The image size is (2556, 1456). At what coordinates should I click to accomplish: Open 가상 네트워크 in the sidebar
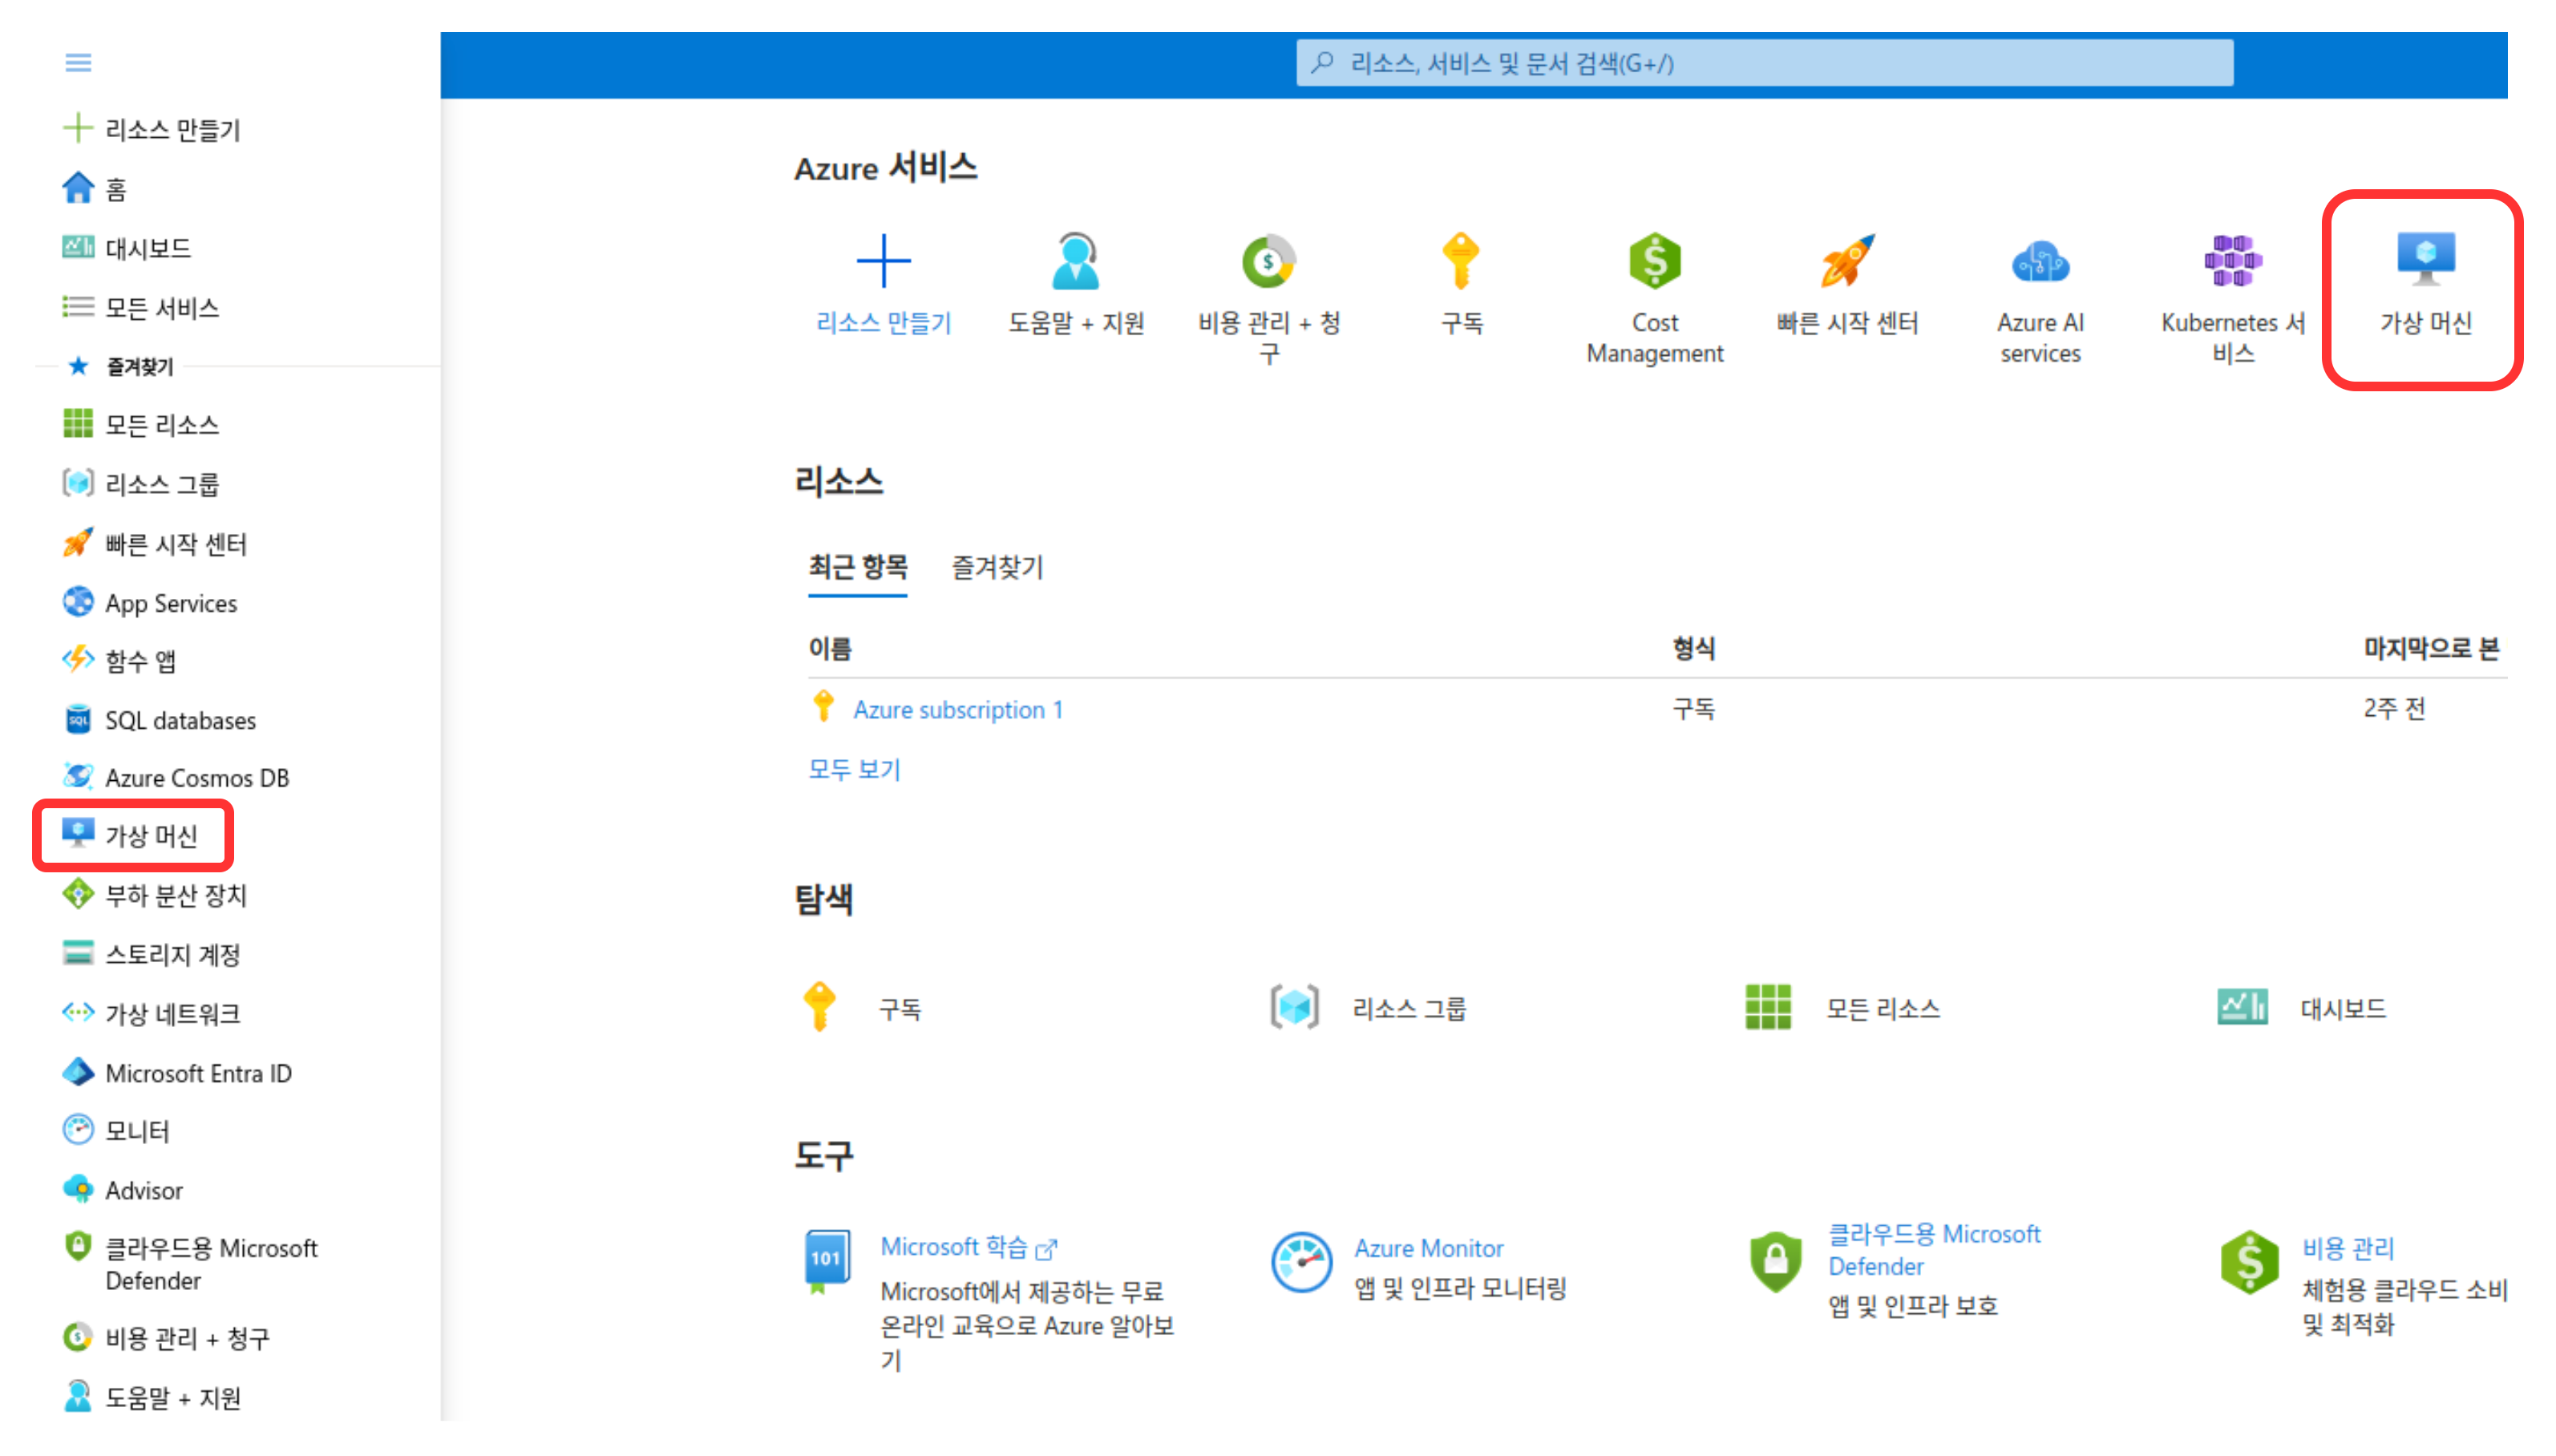[152, 1013]
